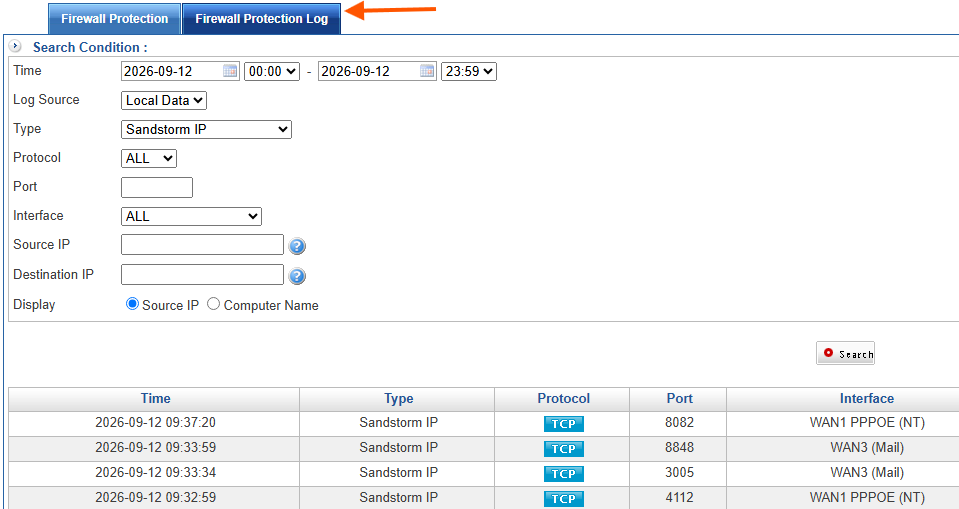
Task: Sort by the Port column header
Action: (679, 399)
